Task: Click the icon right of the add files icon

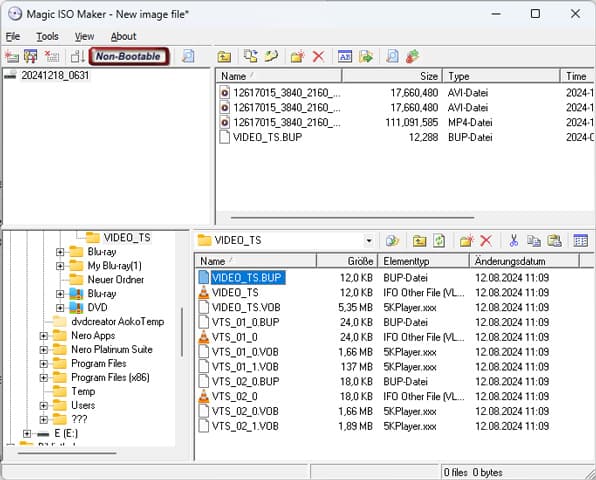Action: tap(271, 56)
